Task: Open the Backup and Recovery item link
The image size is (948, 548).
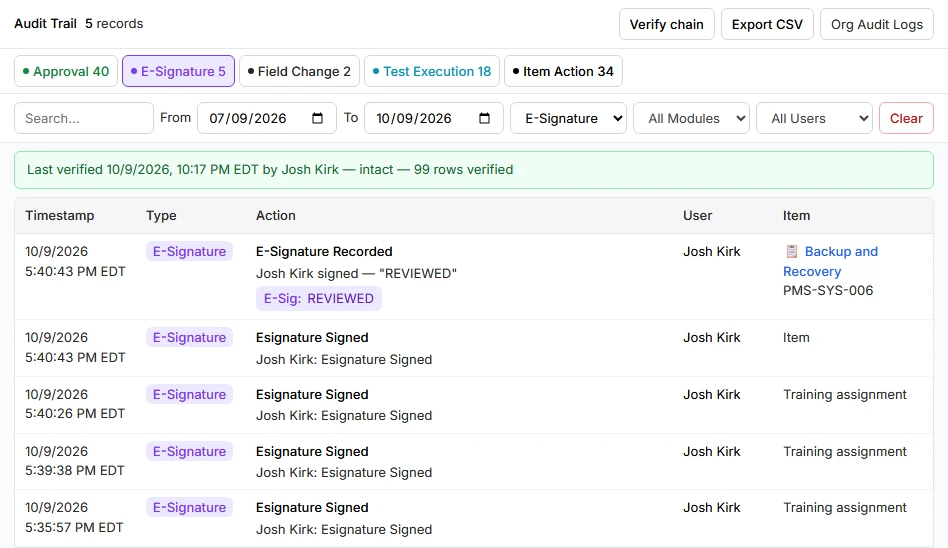Action: [x=830, y=261]
